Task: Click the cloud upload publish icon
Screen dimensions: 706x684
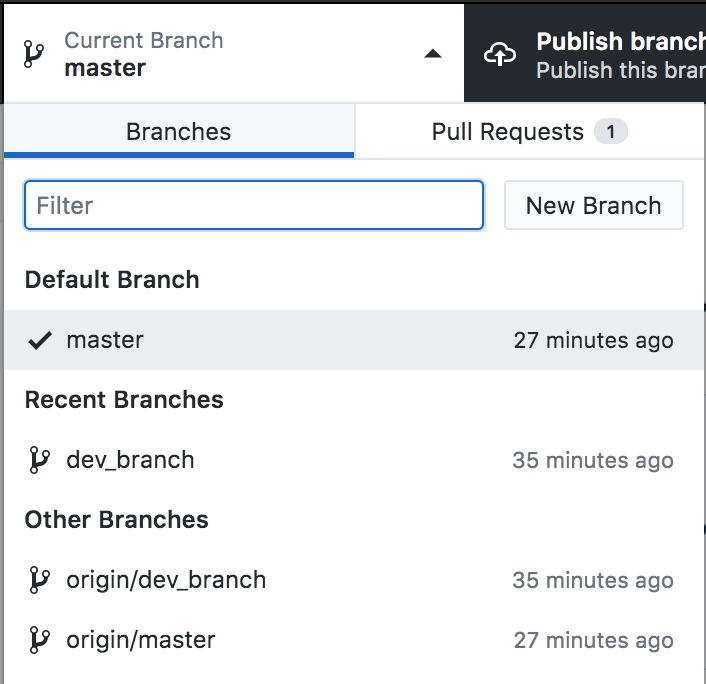Action: (500, 55)
